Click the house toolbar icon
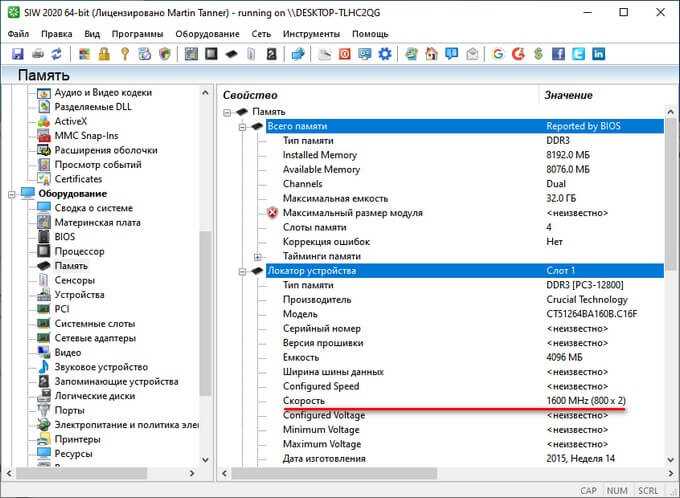680x498 pixels. pyautogui.click(x=431, y=54)
